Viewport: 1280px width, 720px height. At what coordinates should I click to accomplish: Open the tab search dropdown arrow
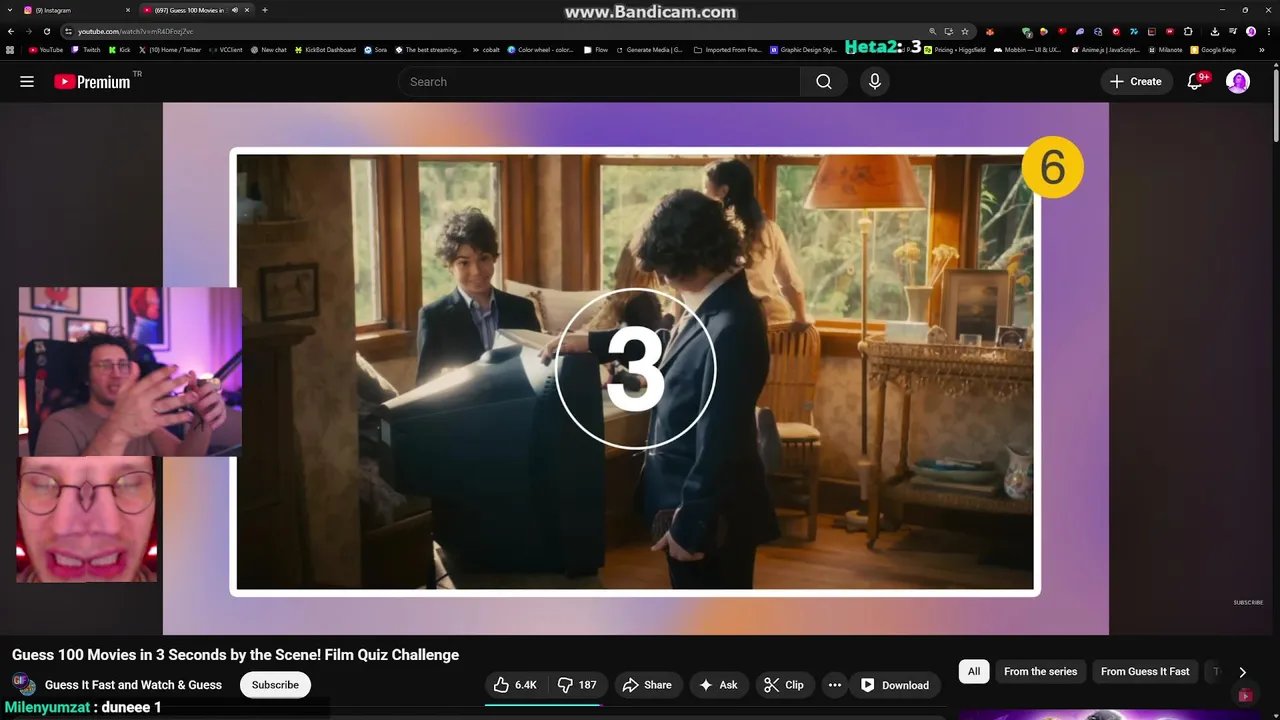pyautogui.click(x=9, y=10)
